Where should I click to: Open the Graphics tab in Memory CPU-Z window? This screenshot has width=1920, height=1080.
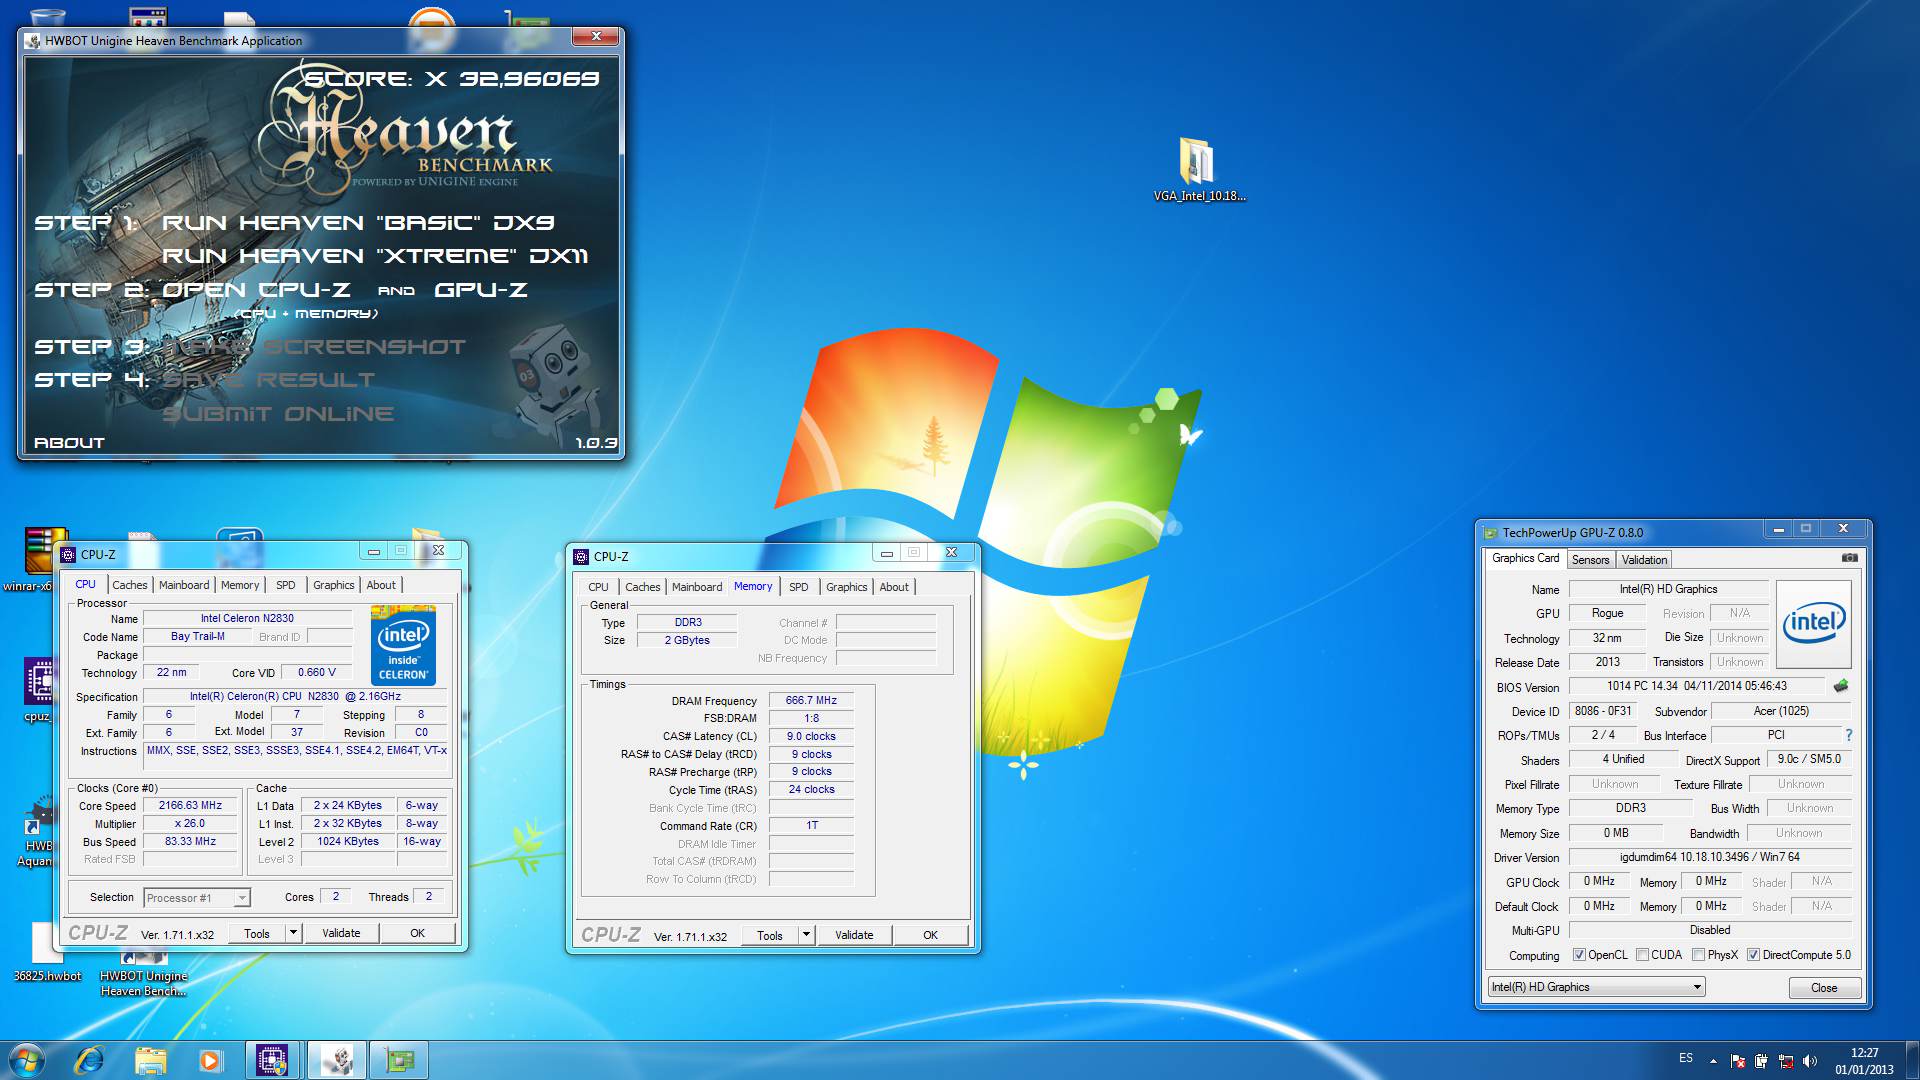tap(846, 587)
